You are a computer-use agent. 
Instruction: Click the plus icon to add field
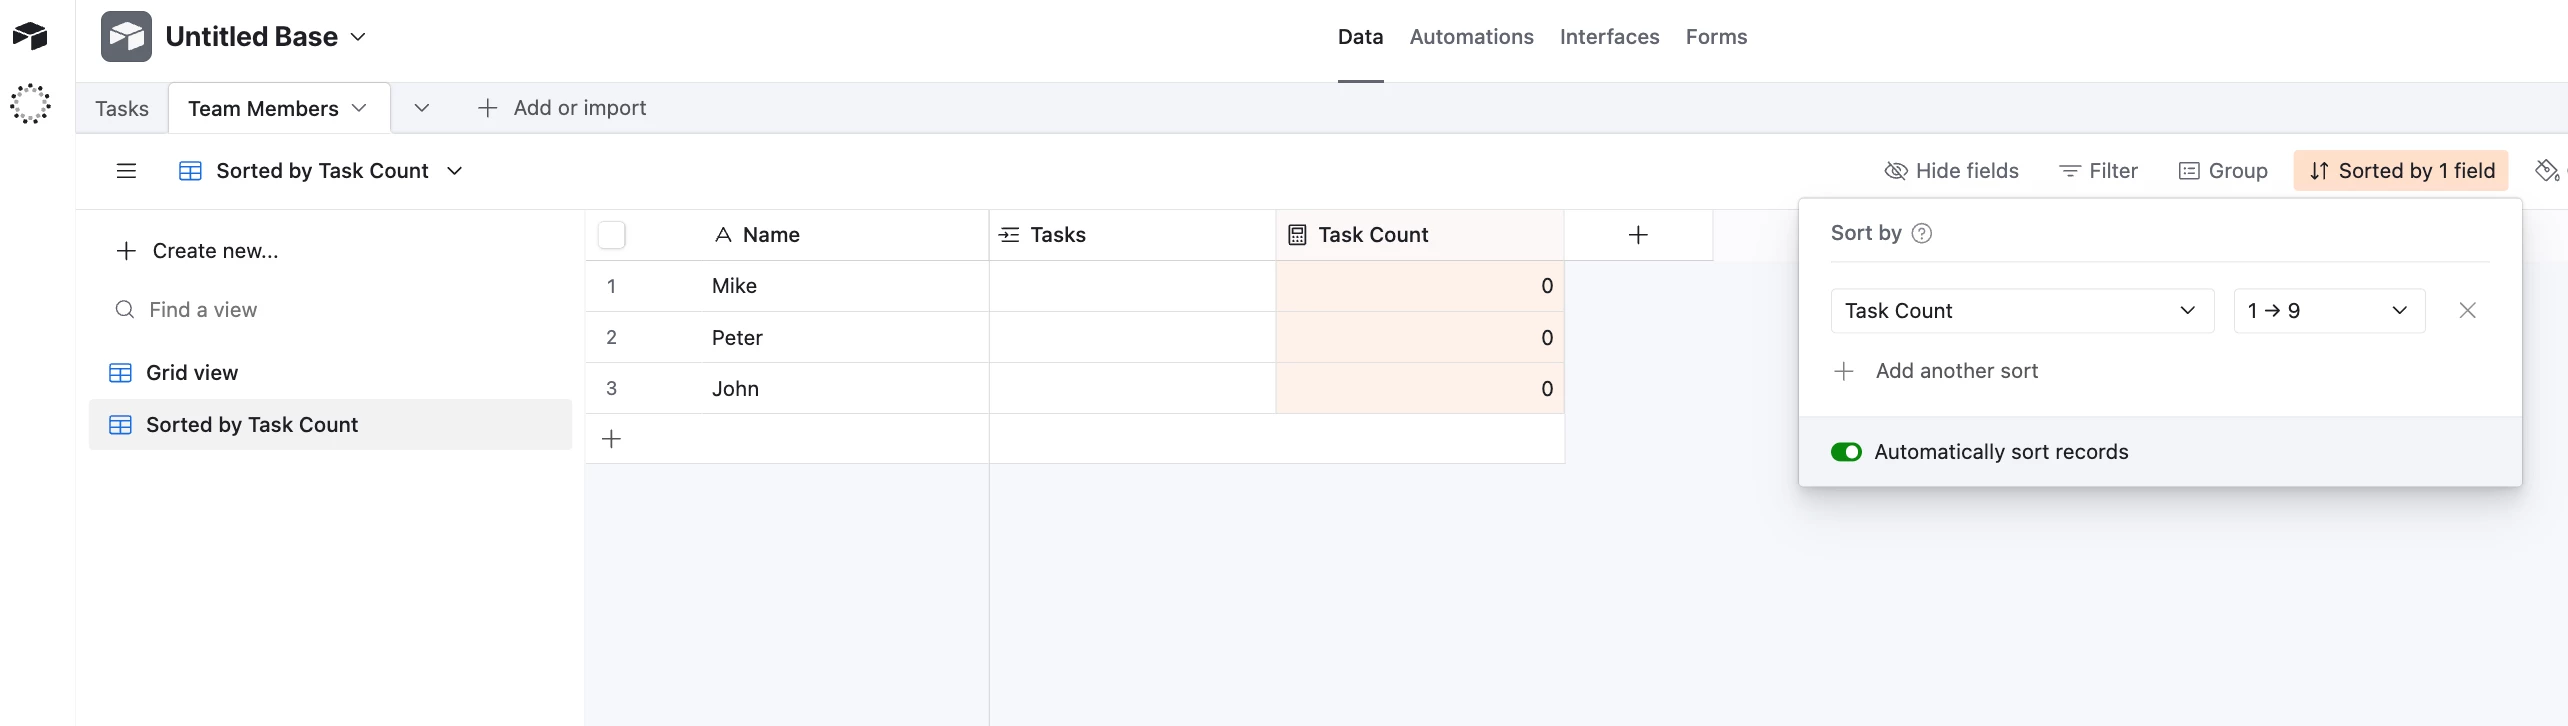[x=1638, y=235]
